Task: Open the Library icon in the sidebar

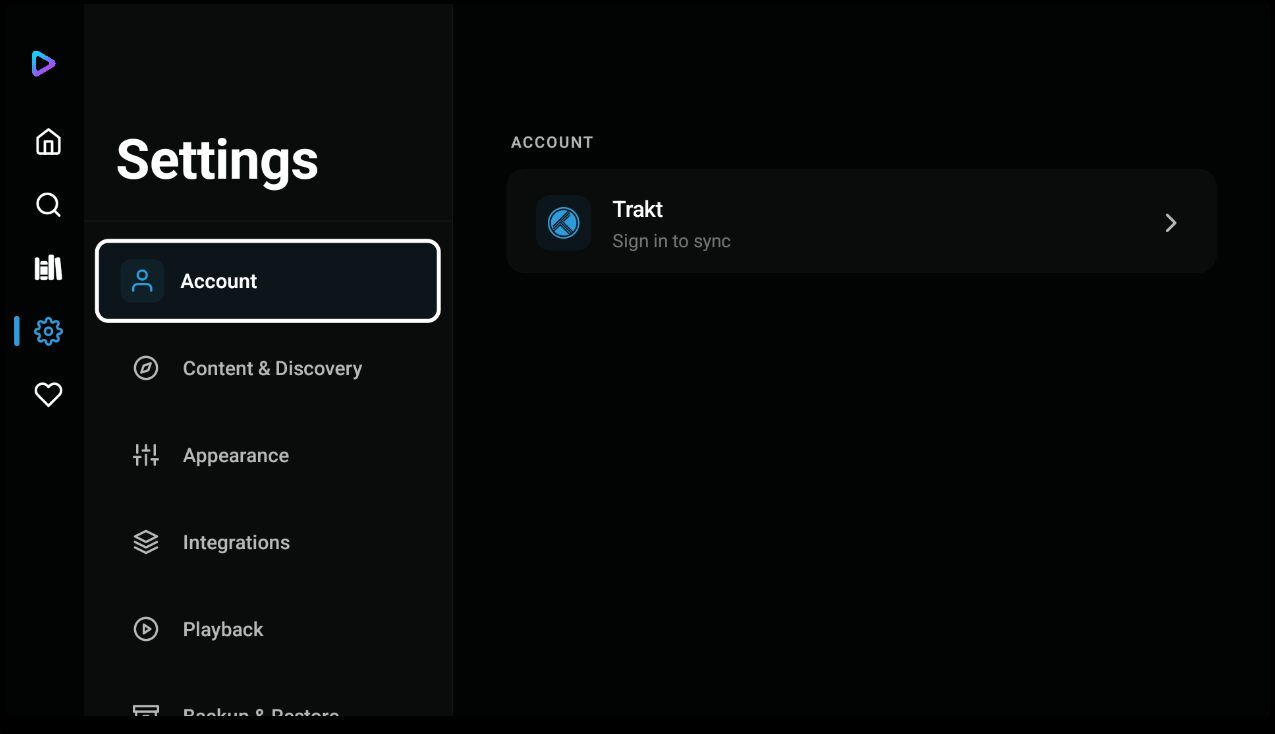Action: point(48,268)
